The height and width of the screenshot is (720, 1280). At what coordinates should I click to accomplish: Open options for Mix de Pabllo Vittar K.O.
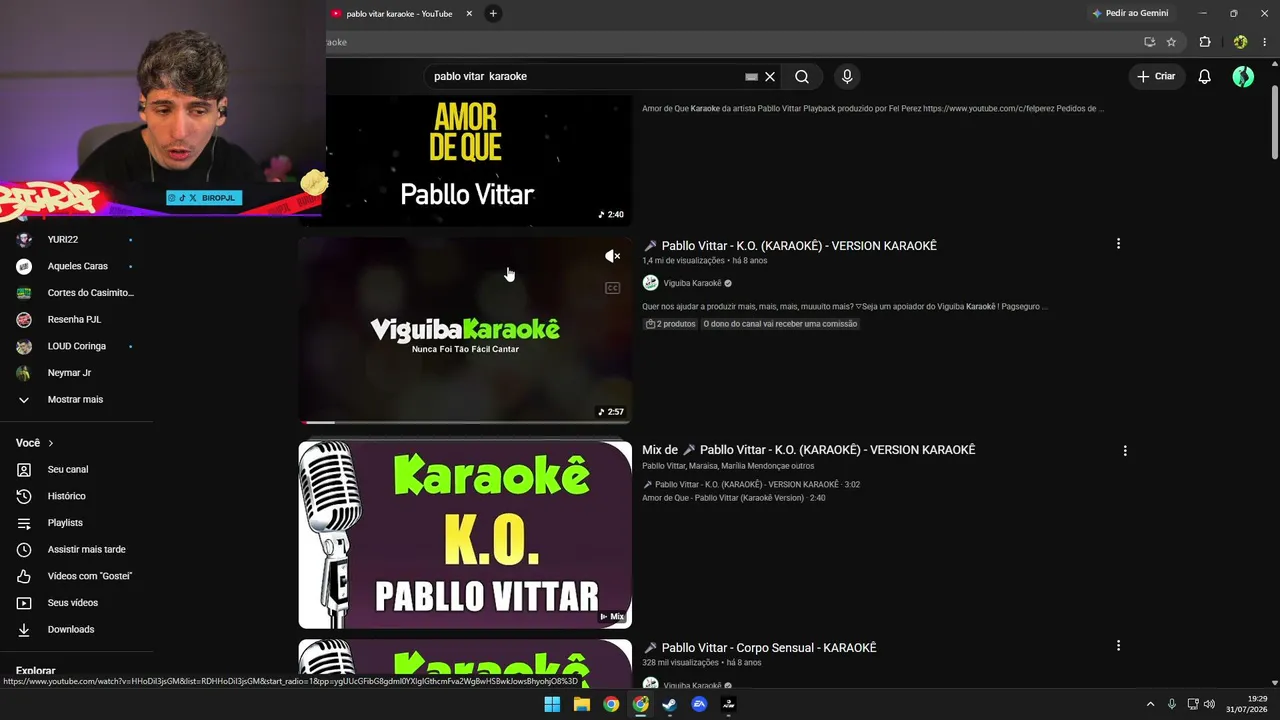point(1125,451)
